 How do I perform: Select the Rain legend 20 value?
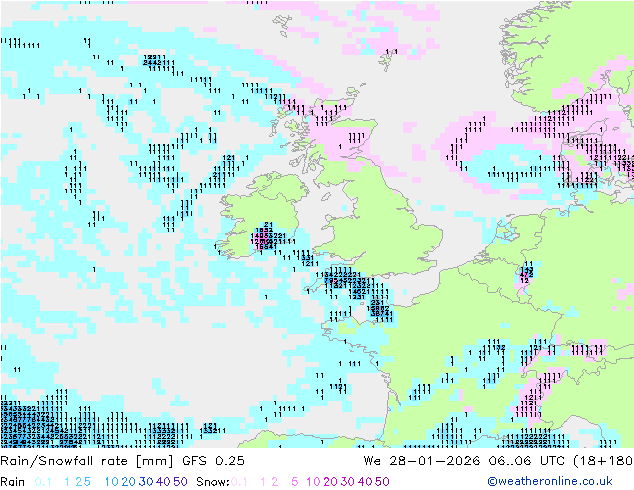pyautogui.click(x=128, y=482)
